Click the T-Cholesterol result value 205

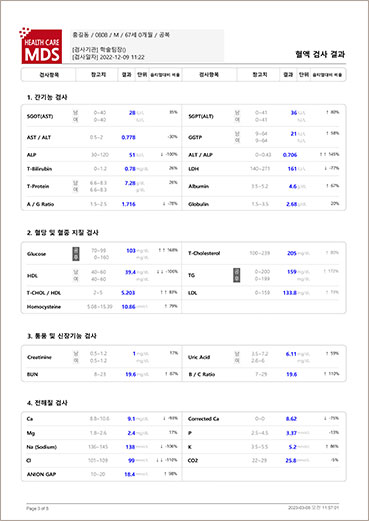coord(292,253)
